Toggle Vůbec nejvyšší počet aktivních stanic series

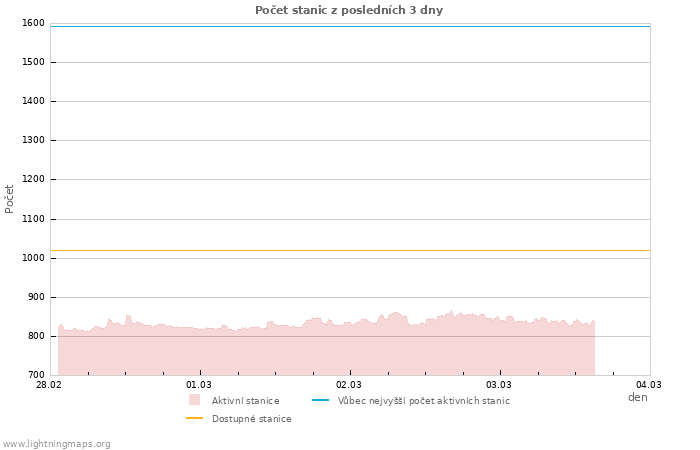click(423, 401)
